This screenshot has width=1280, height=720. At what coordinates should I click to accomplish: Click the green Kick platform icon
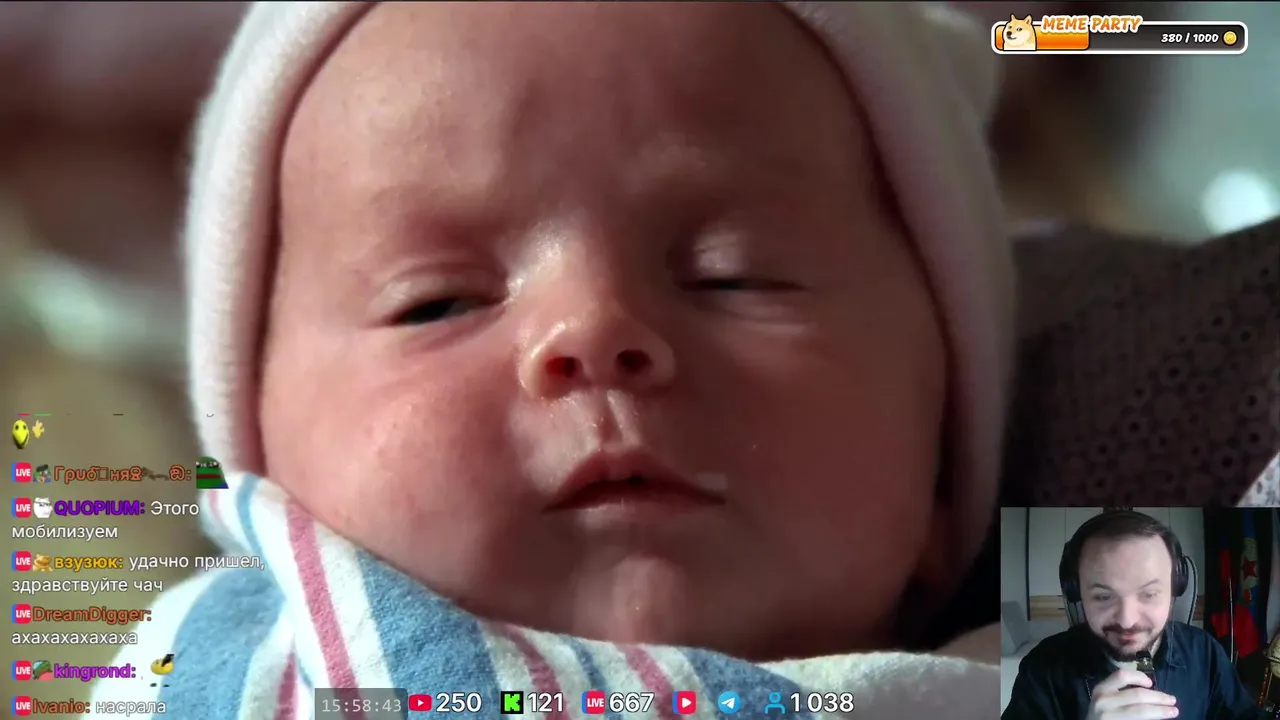point(511,703)
